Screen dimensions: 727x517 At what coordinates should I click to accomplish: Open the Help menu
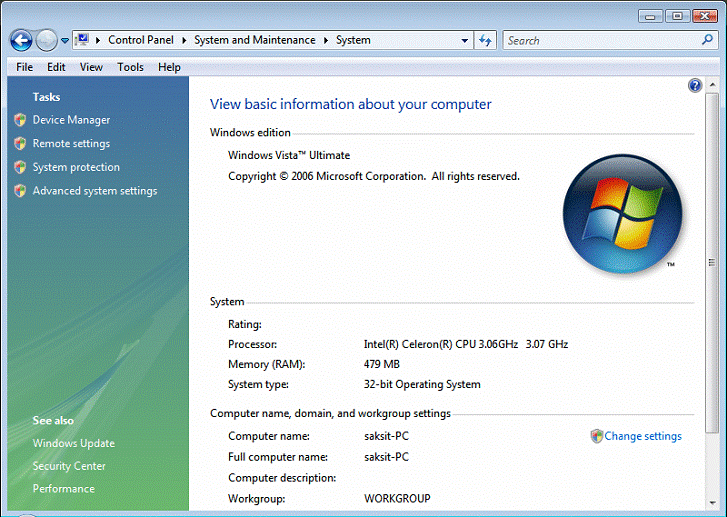(169, 67)
